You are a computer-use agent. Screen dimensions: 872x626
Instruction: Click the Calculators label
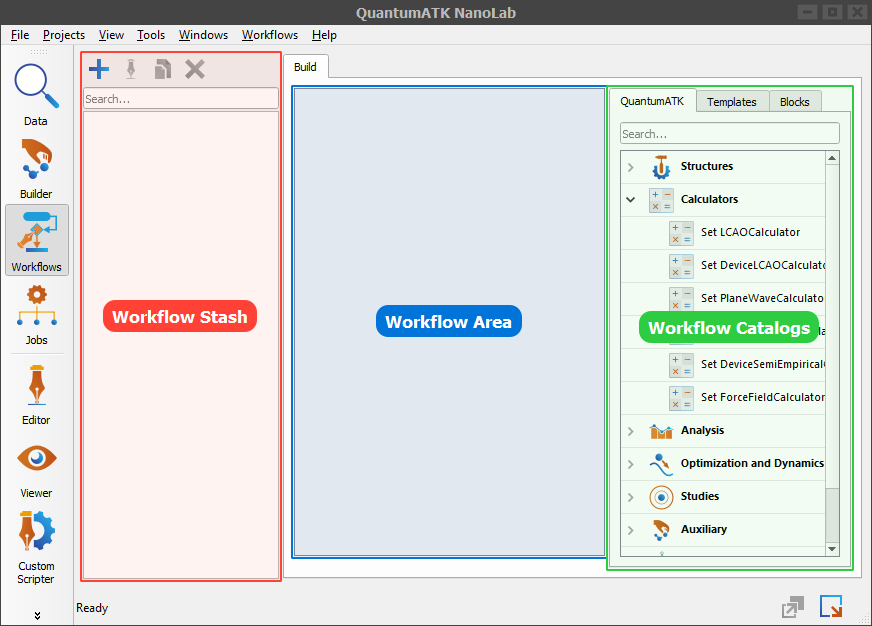710,199
